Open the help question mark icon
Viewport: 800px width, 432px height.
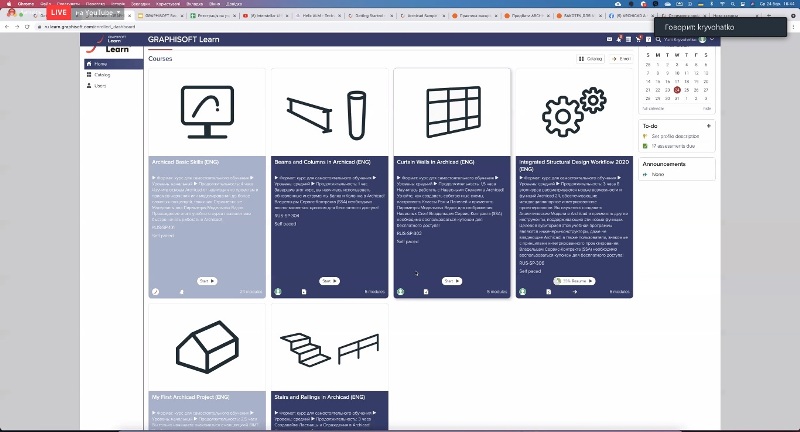coord(648,39)
